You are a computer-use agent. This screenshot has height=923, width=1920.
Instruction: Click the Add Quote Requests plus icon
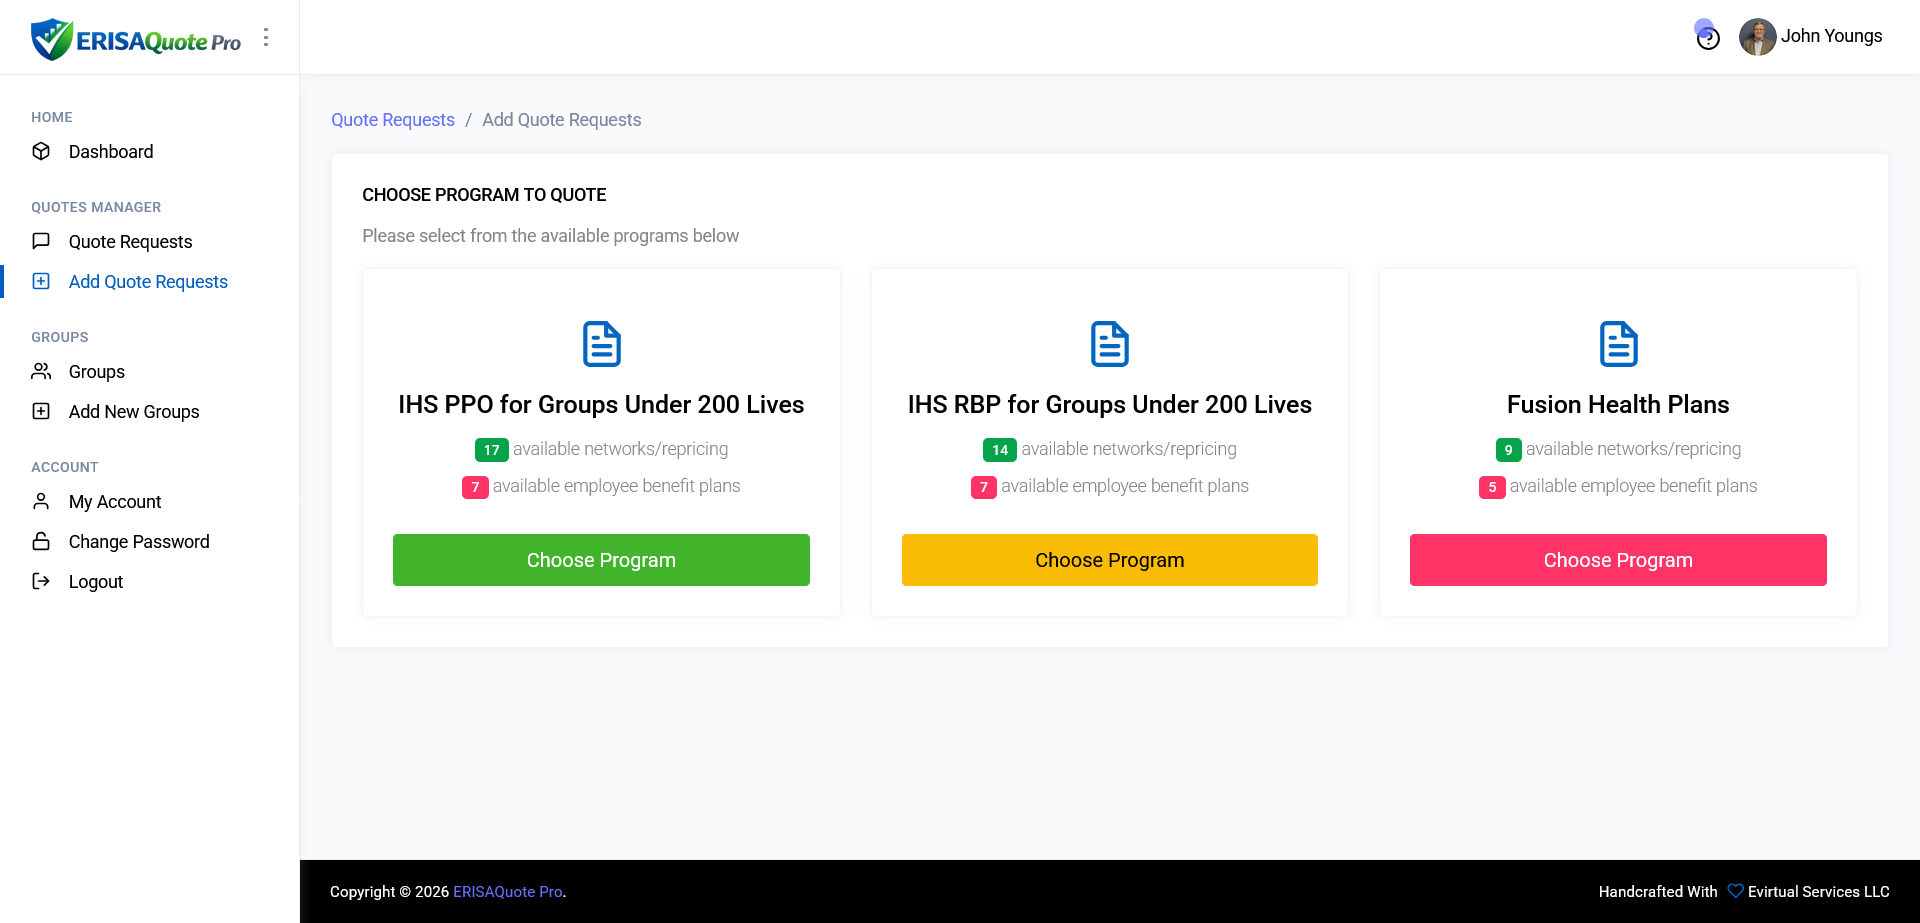[41, 282]
